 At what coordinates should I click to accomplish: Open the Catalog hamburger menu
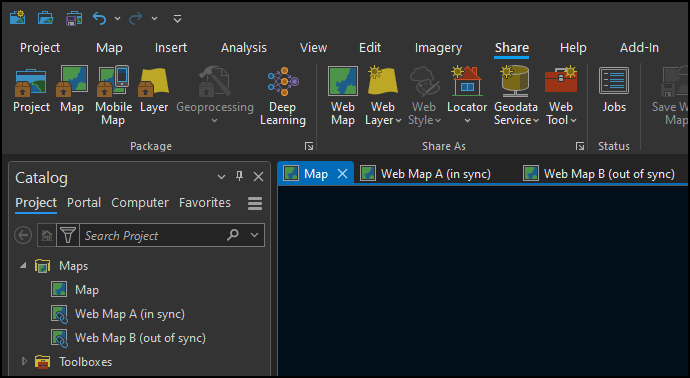pyautogui.click(x=255, y=203)
